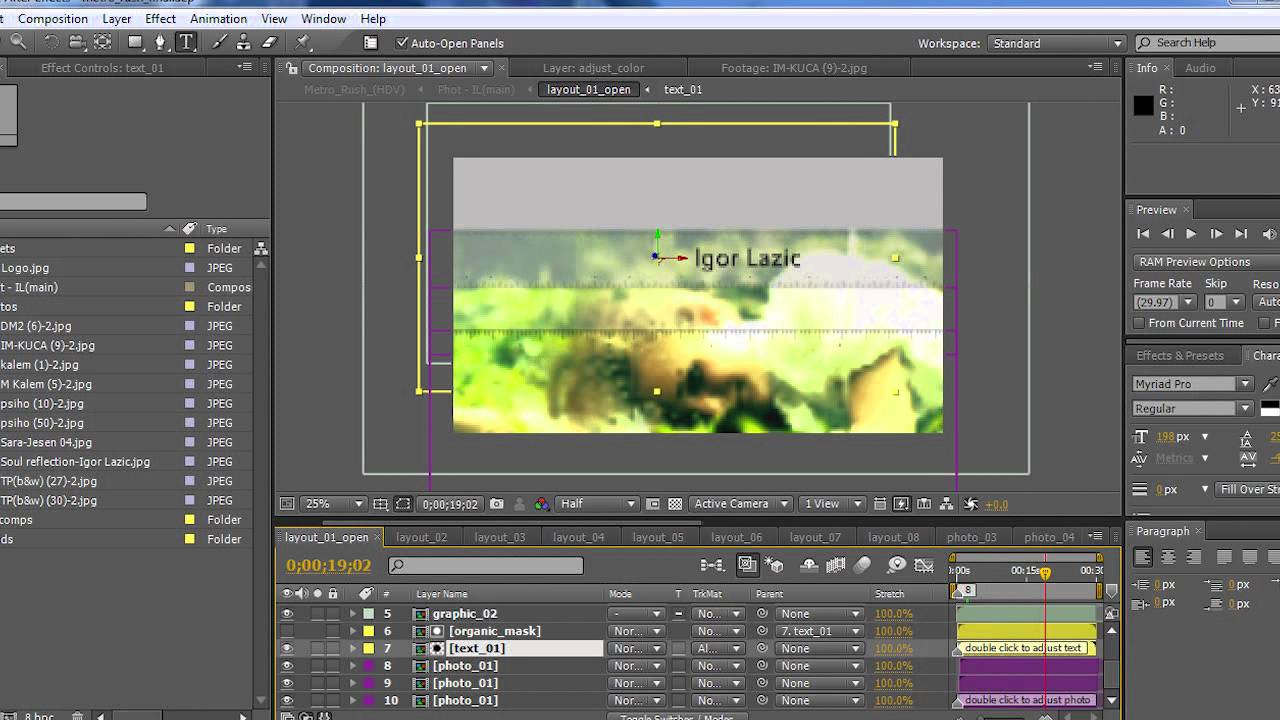Hide layer 10 photo_01 eye
The height and width of the screenshot is (720, 1280).
point(288,700)
